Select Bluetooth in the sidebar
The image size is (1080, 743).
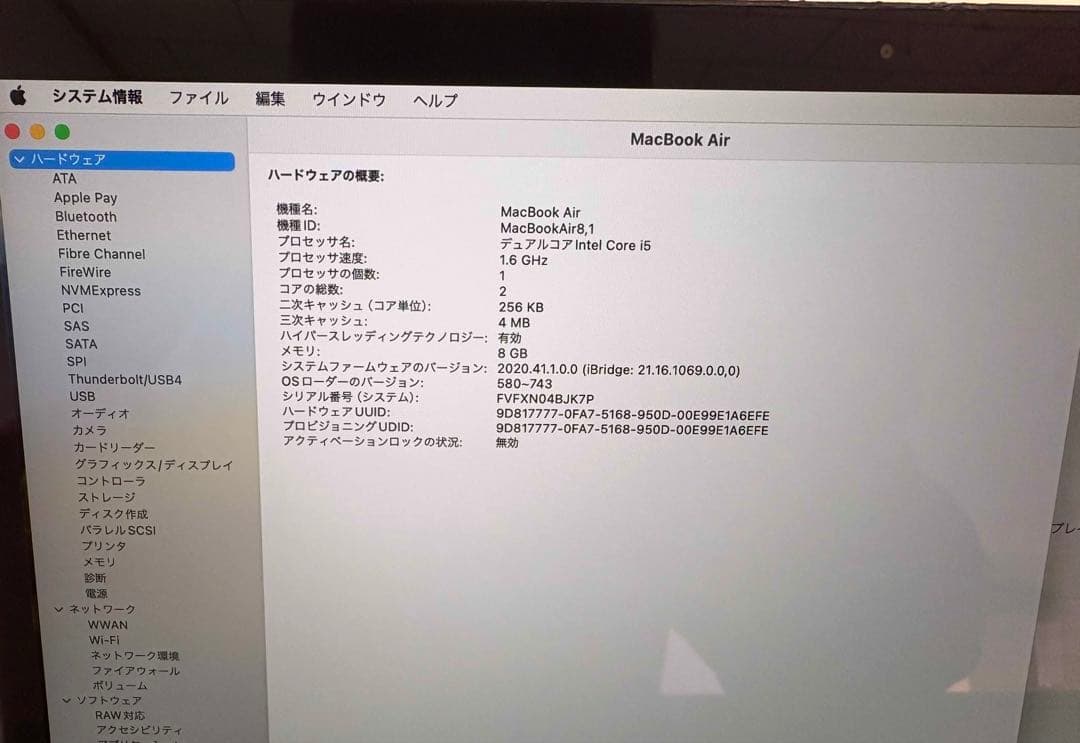pos(85,216)
